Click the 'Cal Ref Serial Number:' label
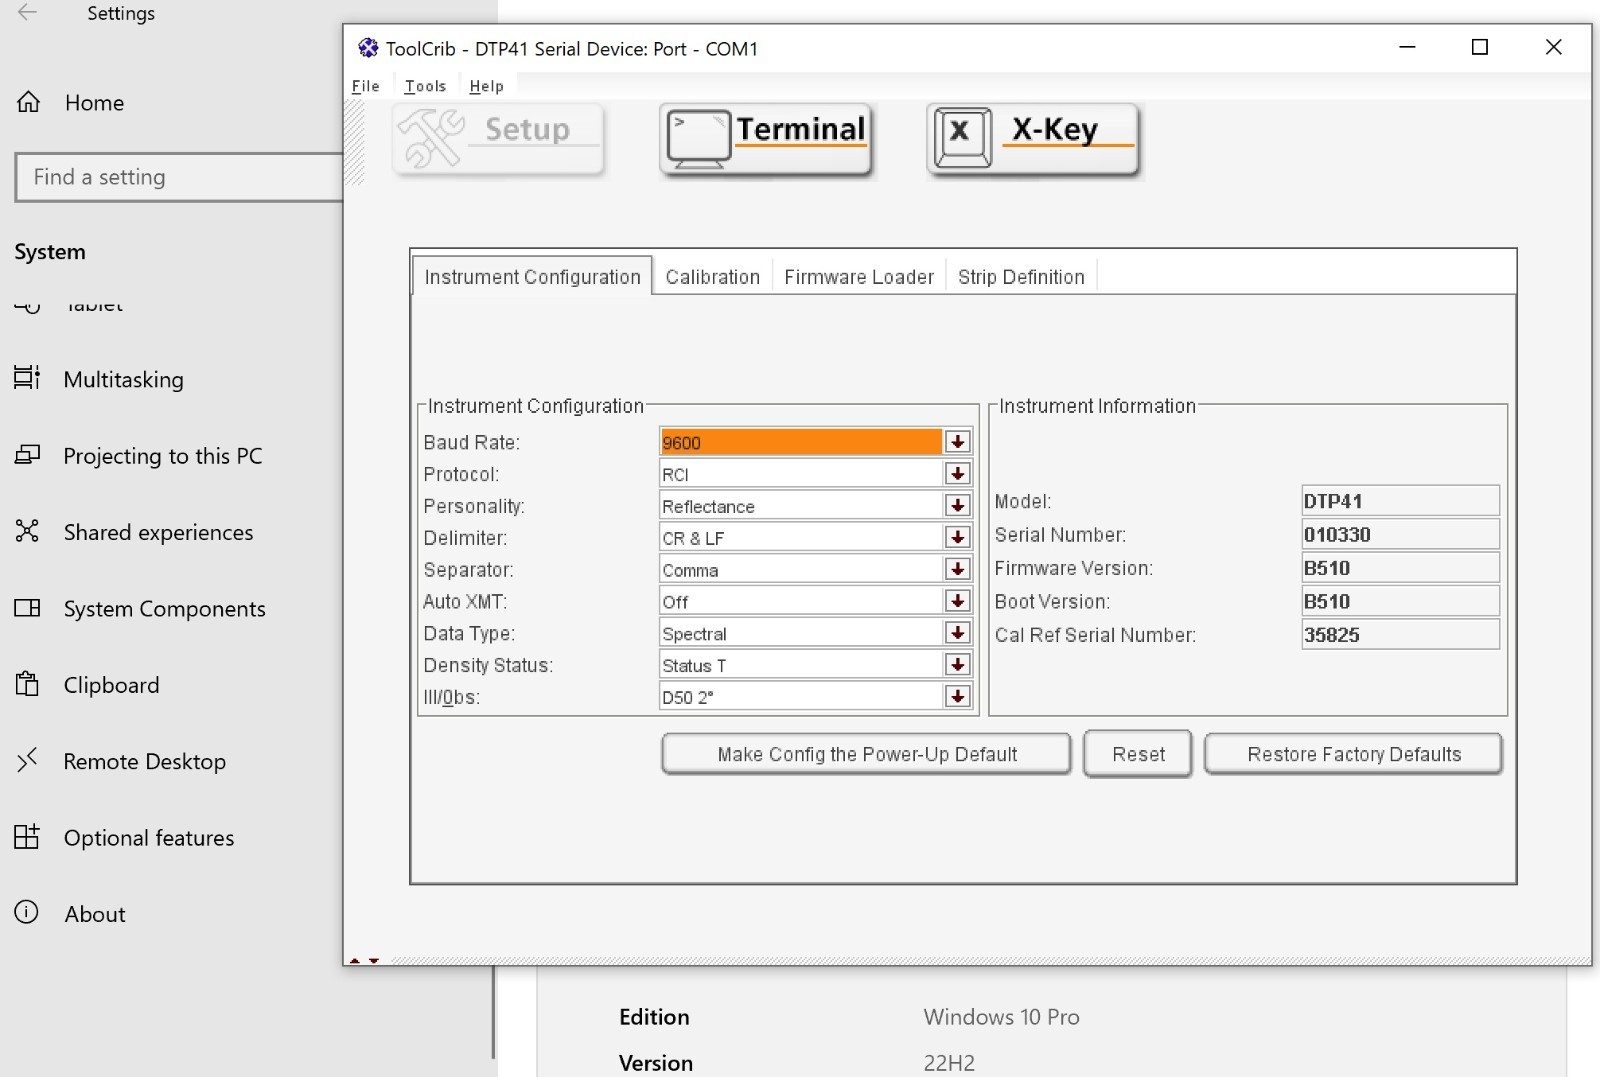Viewport: 1600px width, 1077px height. pos(1095,635)
